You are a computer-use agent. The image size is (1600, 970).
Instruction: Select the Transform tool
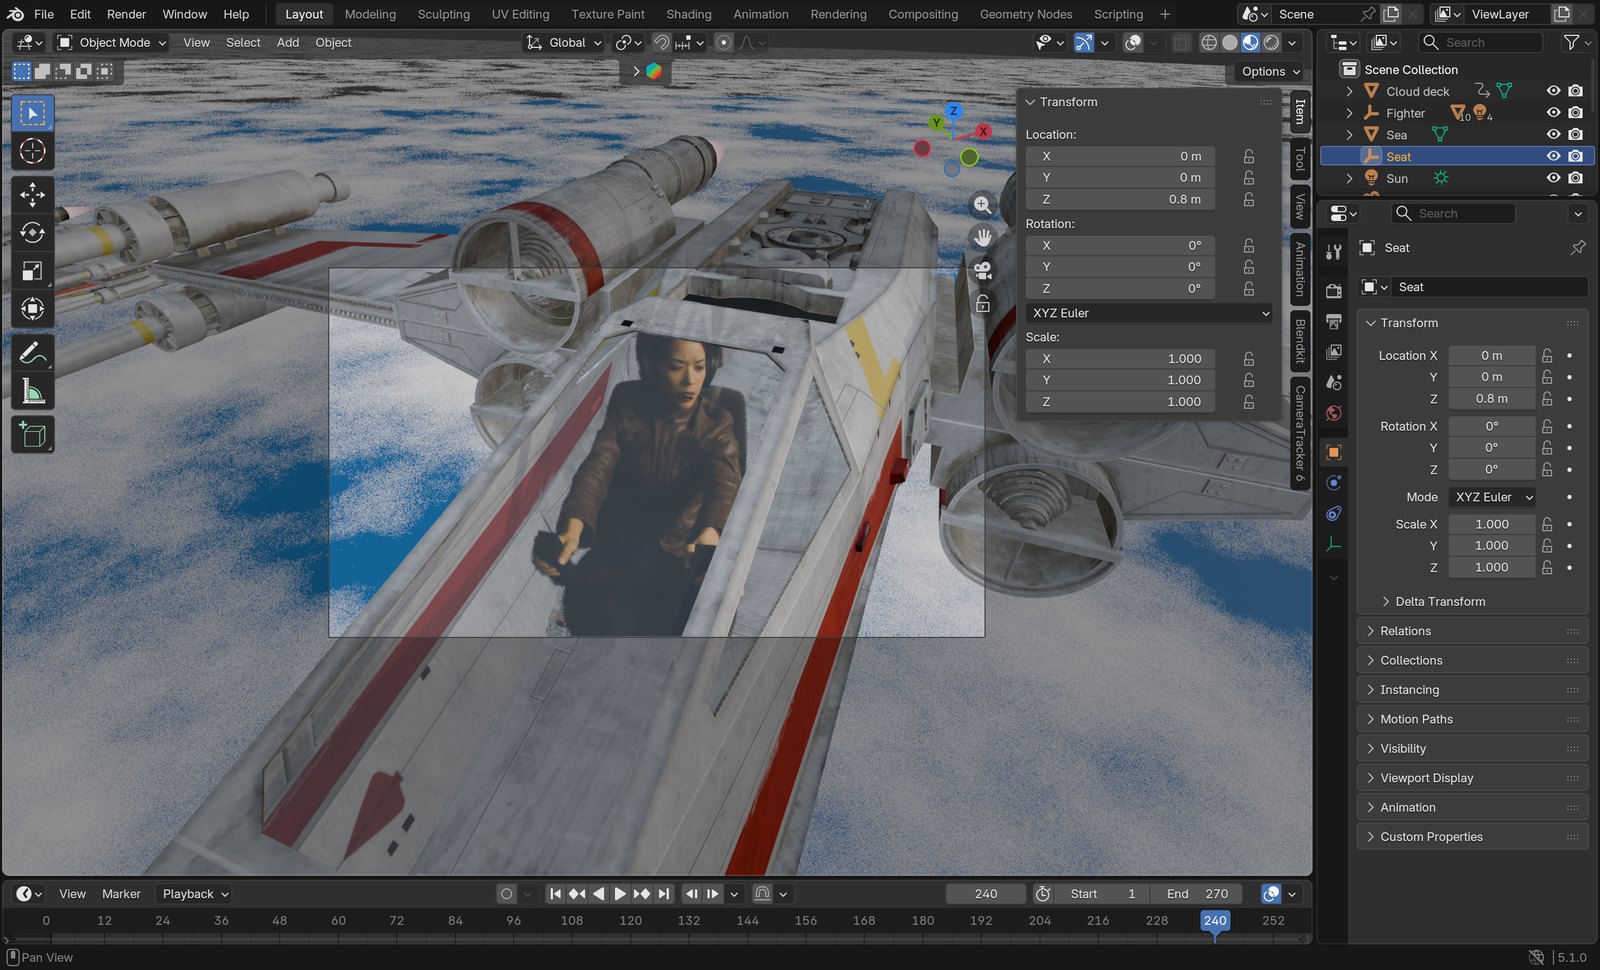(x=33, y=309)
